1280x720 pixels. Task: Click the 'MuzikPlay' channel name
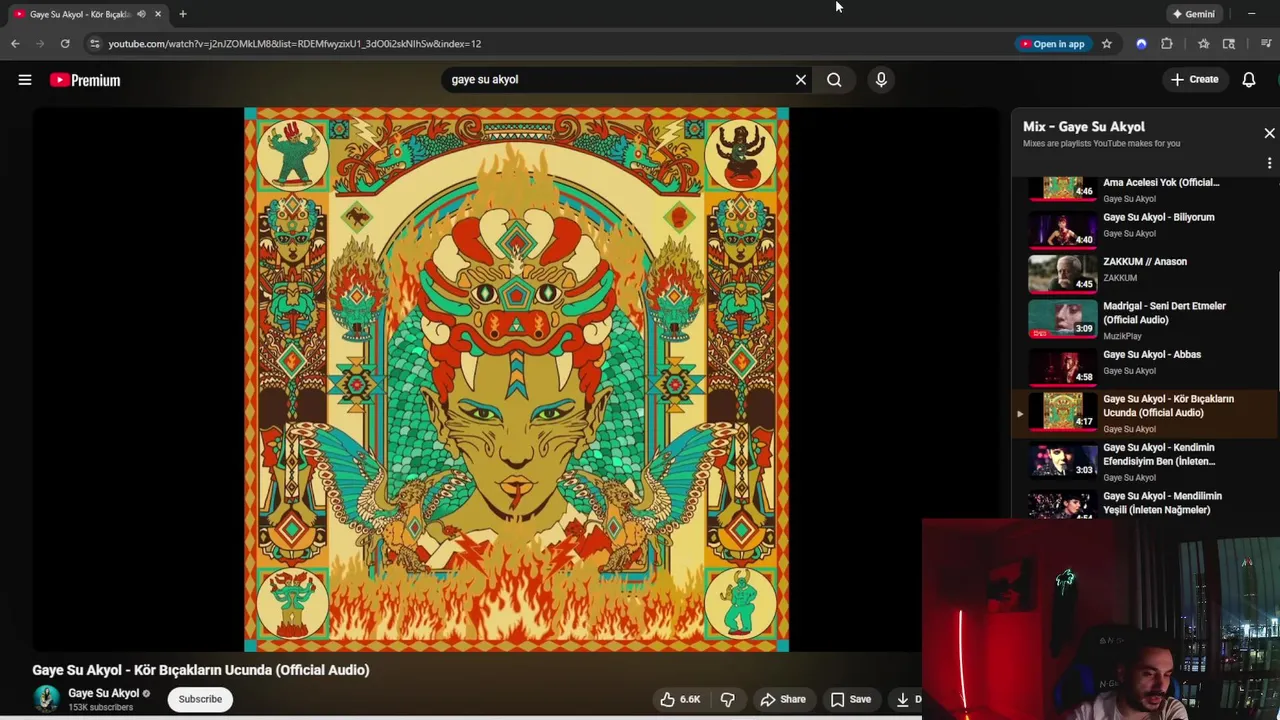[x=1122, y=336]
